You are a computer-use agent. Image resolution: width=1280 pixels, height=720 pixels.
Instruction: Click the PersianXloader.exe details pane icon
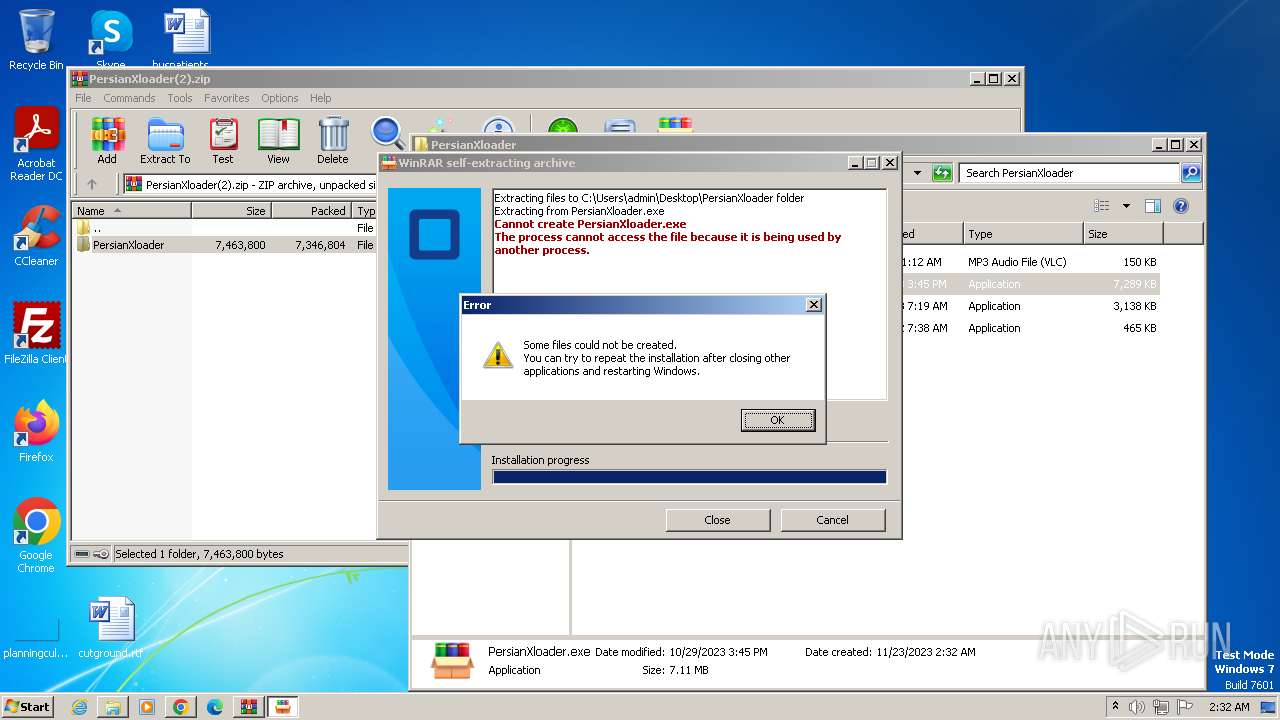click(x=452, y=660)
